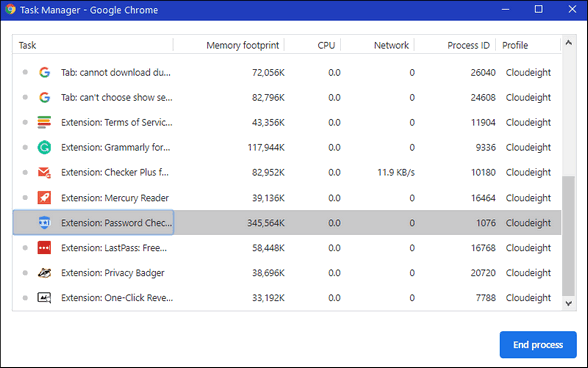This screenshot has width=588, height=368.
Task: Click memory value 33,192K
Action: 268,298
